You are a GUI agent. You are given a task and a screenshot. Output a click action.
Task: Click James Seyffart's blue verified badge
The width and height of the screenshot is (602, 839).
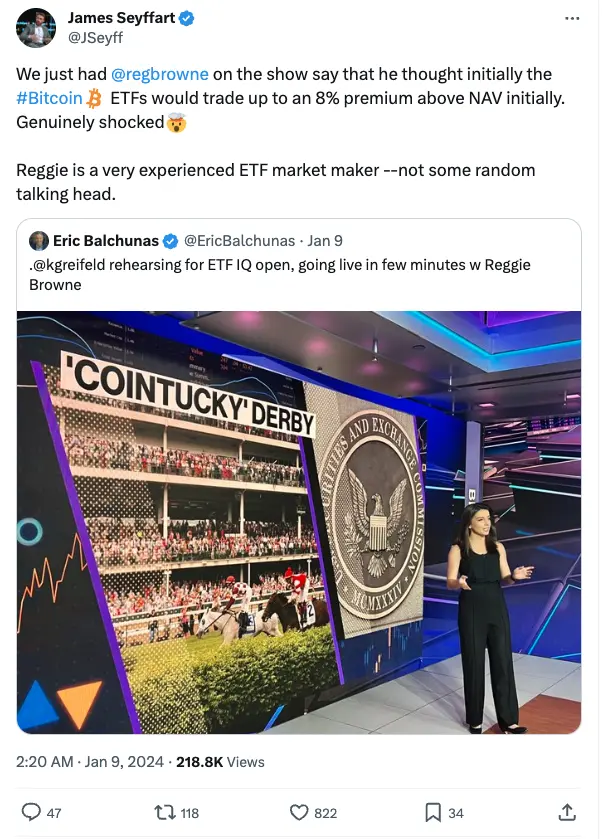[186, 19]
